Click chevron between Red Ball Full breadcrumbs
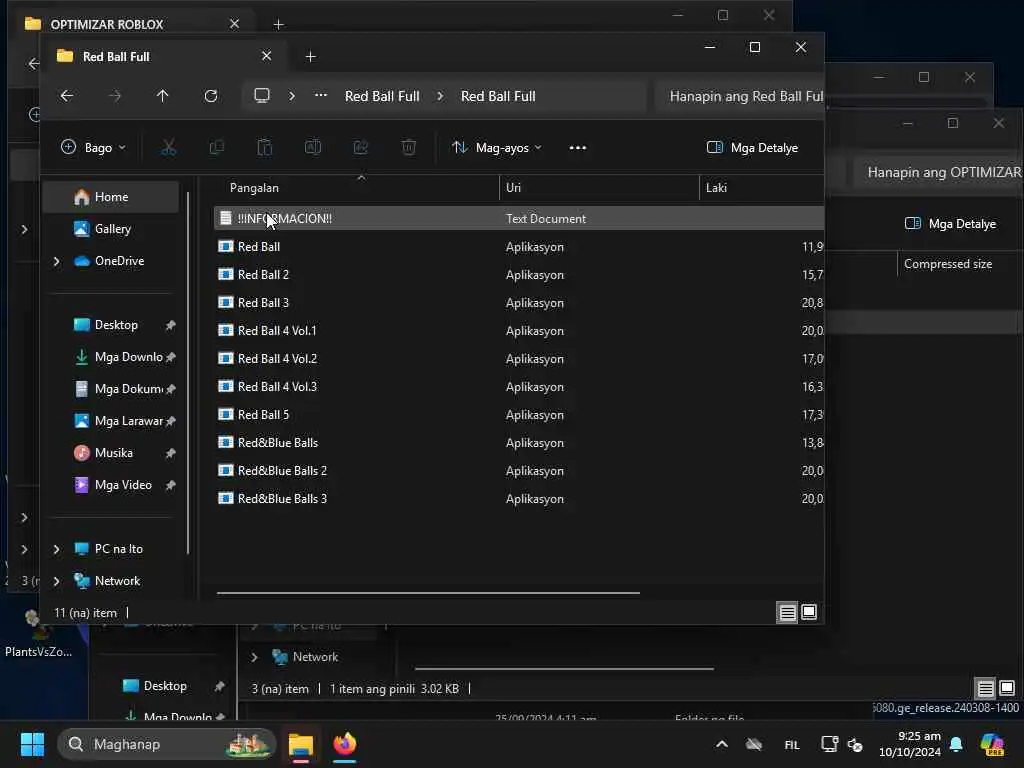The width and height of the screenshot is (1024, 768). pyautogui.click(x=440, y=96)
